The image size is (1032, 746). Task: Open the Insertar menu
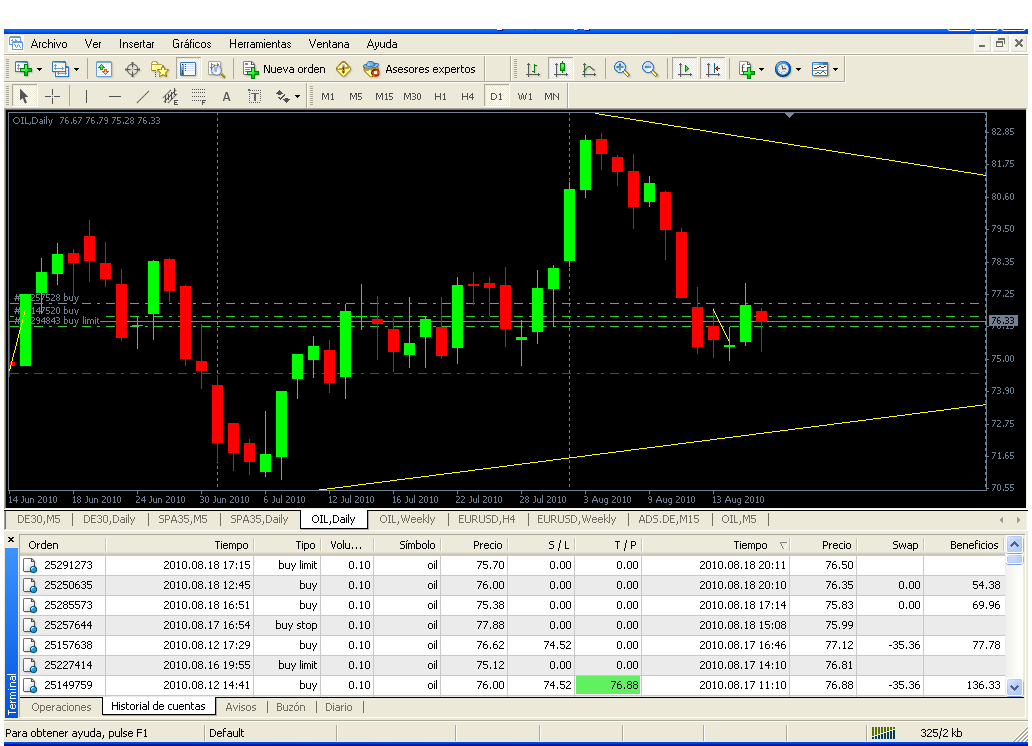click(136, 44)
